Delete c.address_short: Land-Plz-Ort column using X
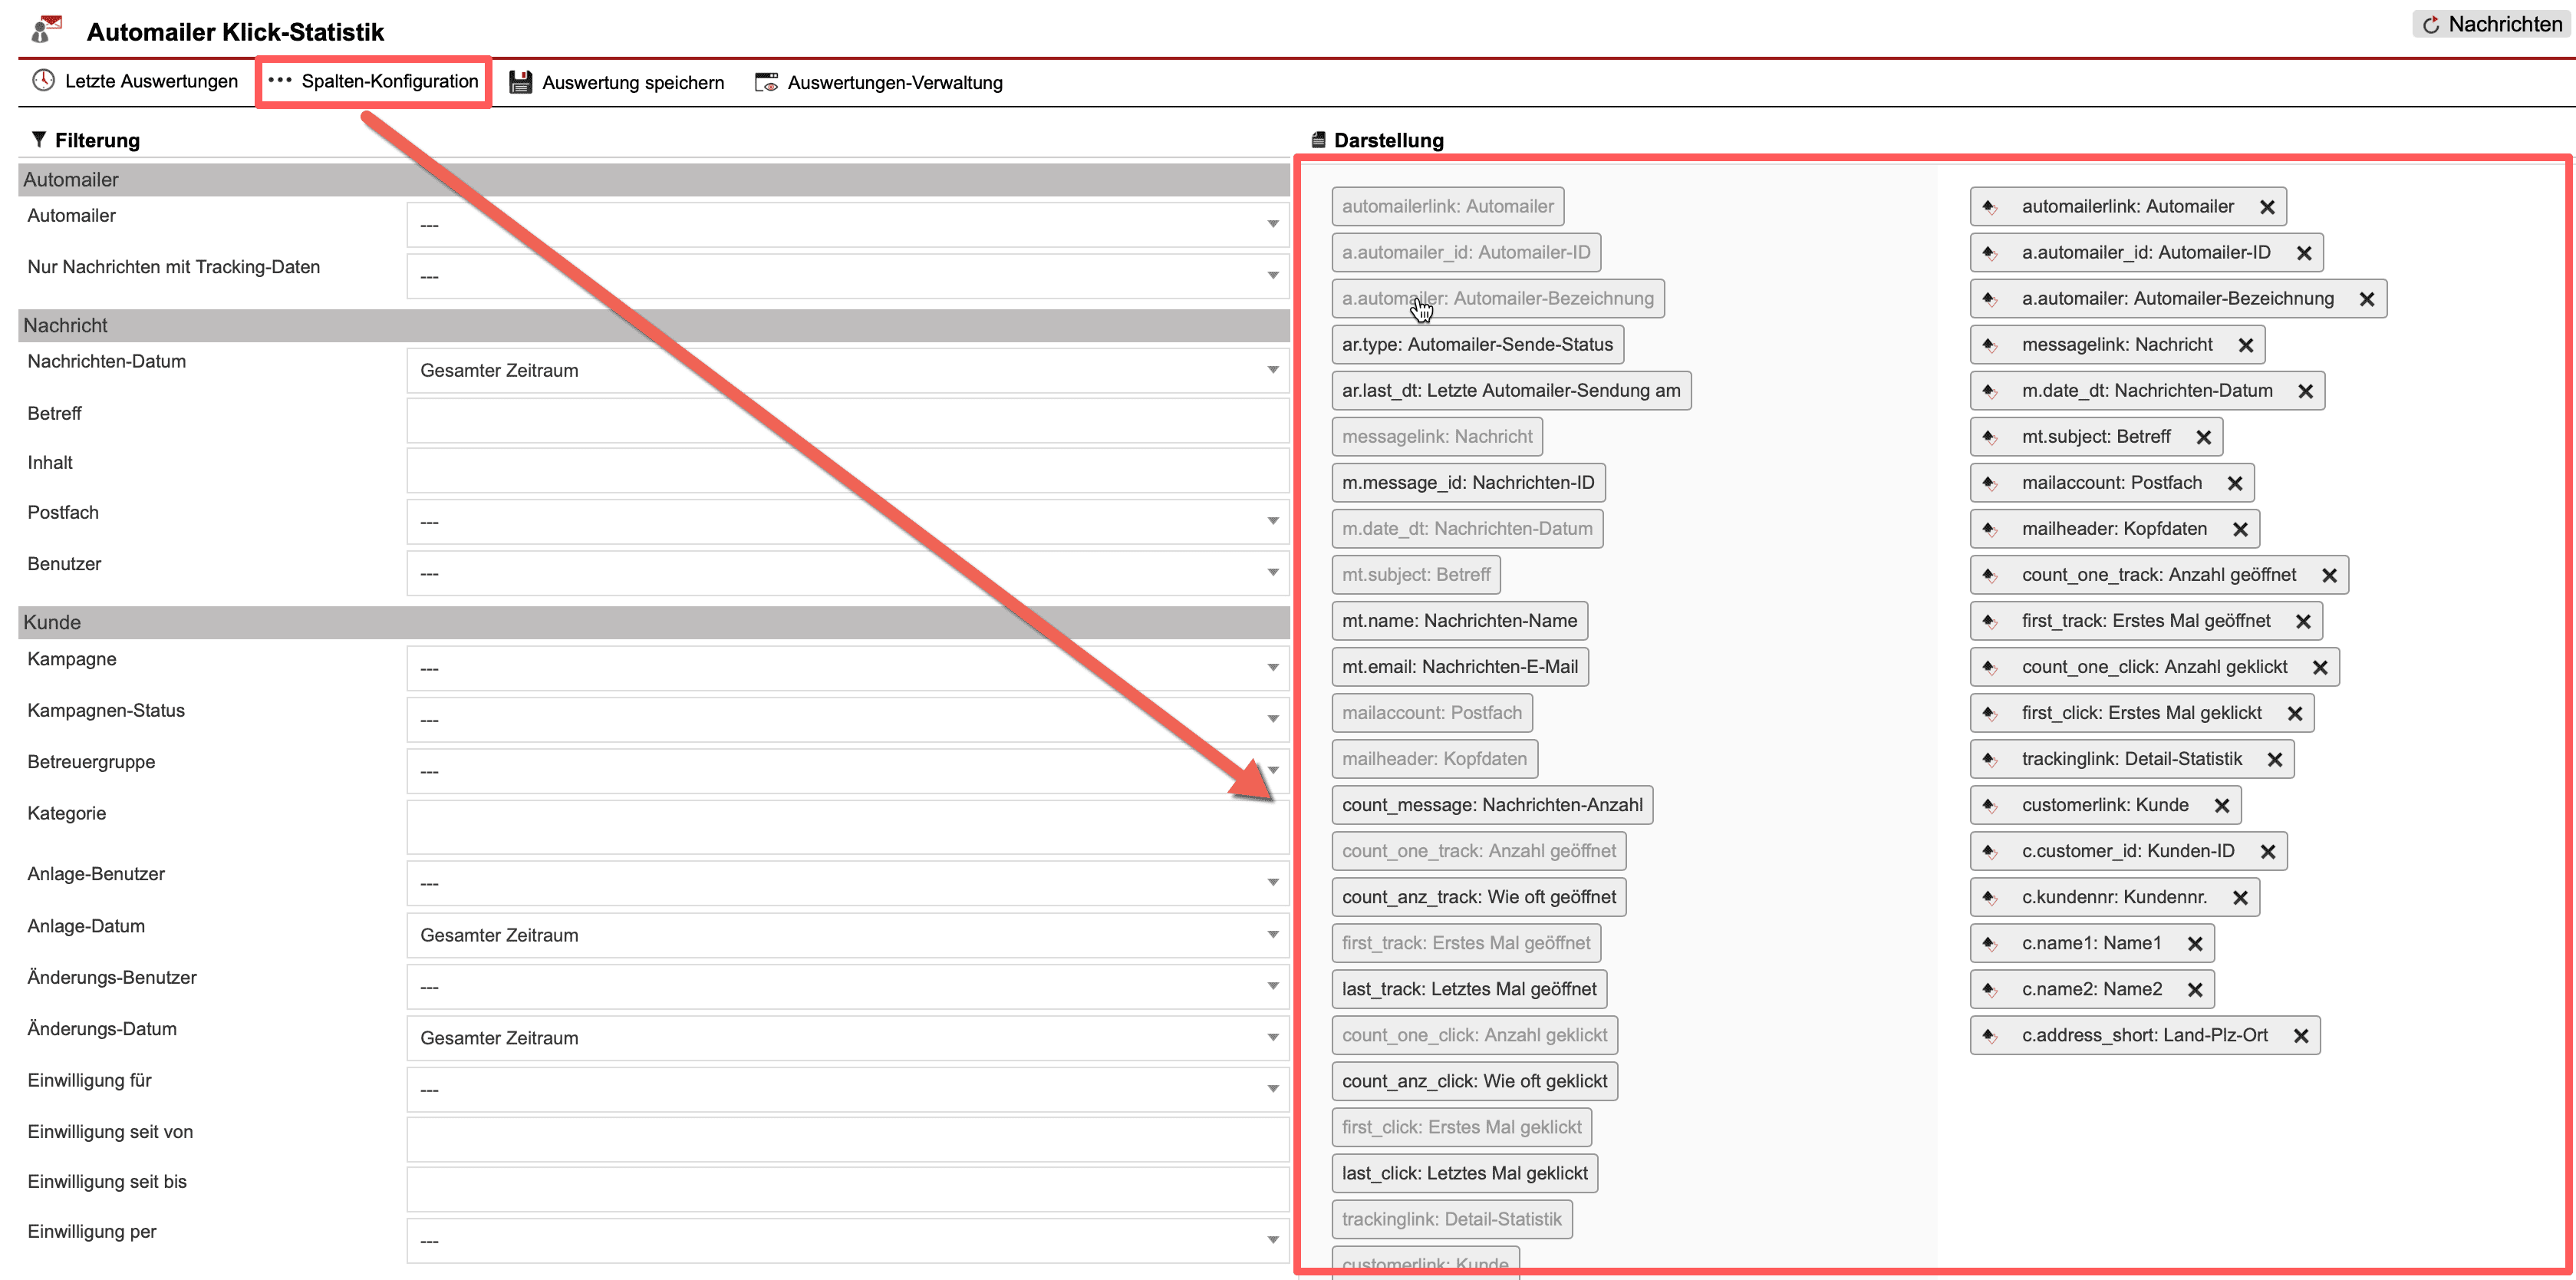 coord(2301,1036)
